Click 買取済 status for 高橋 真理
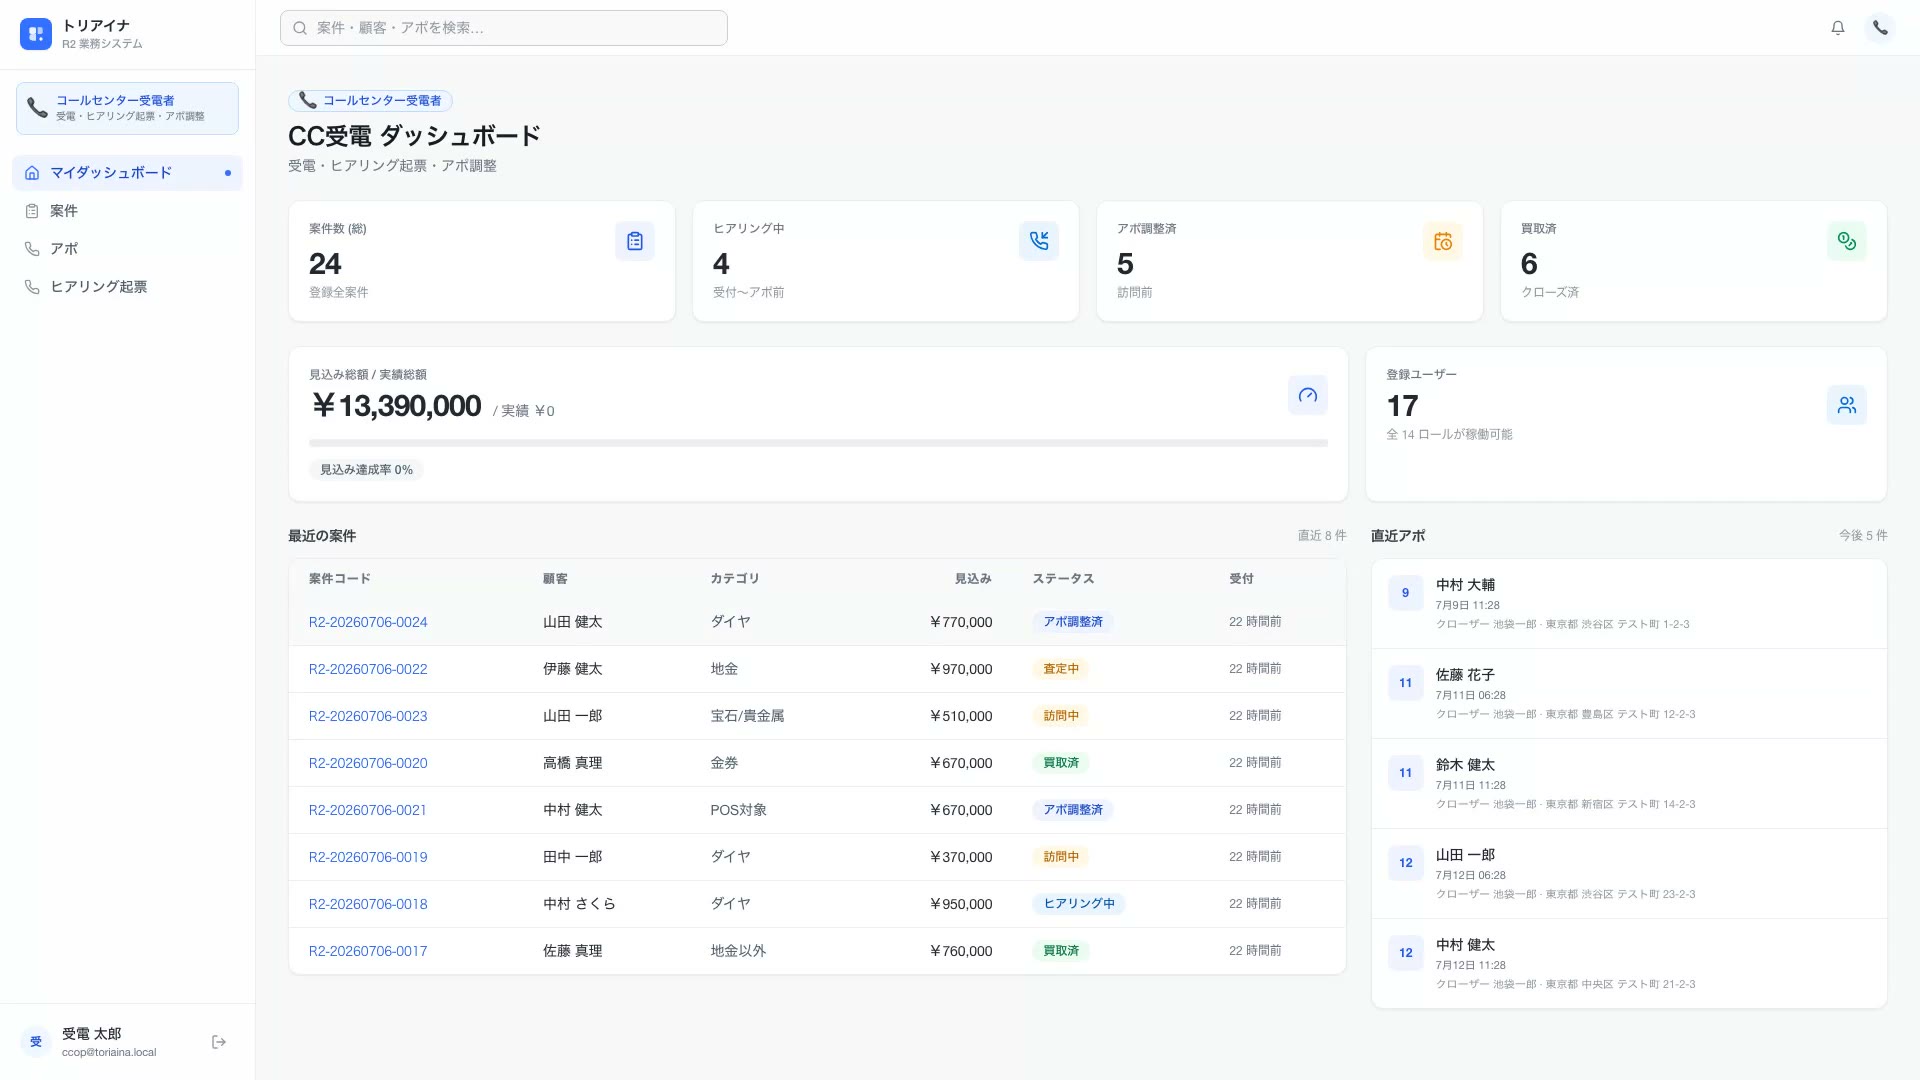 tap(1061, 763)
